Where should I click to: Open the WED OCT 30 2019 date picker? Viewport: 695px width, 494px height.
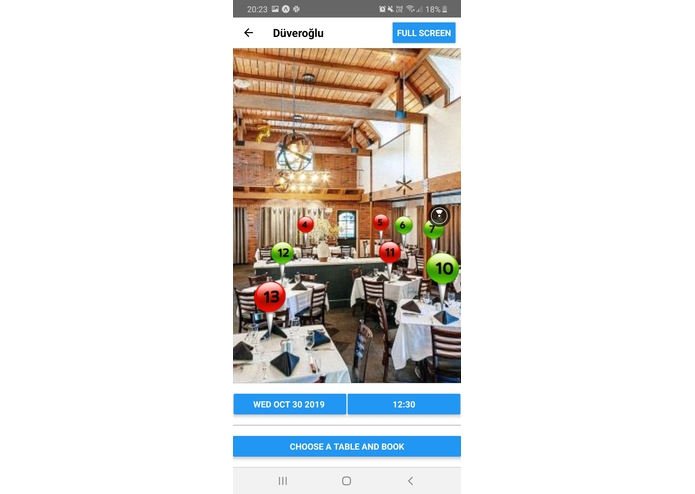[x=289, y=404]
